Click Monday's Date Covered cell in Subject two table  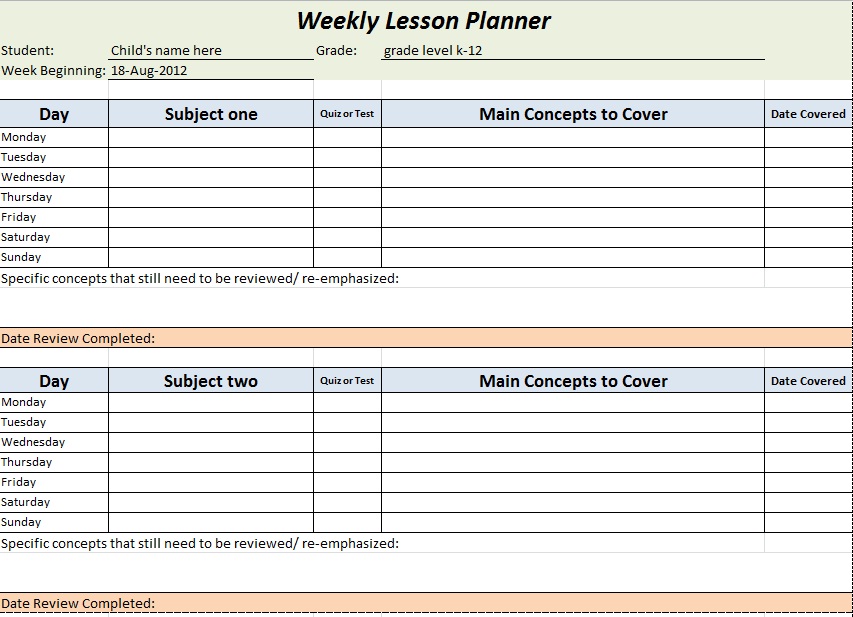(808, 403)
